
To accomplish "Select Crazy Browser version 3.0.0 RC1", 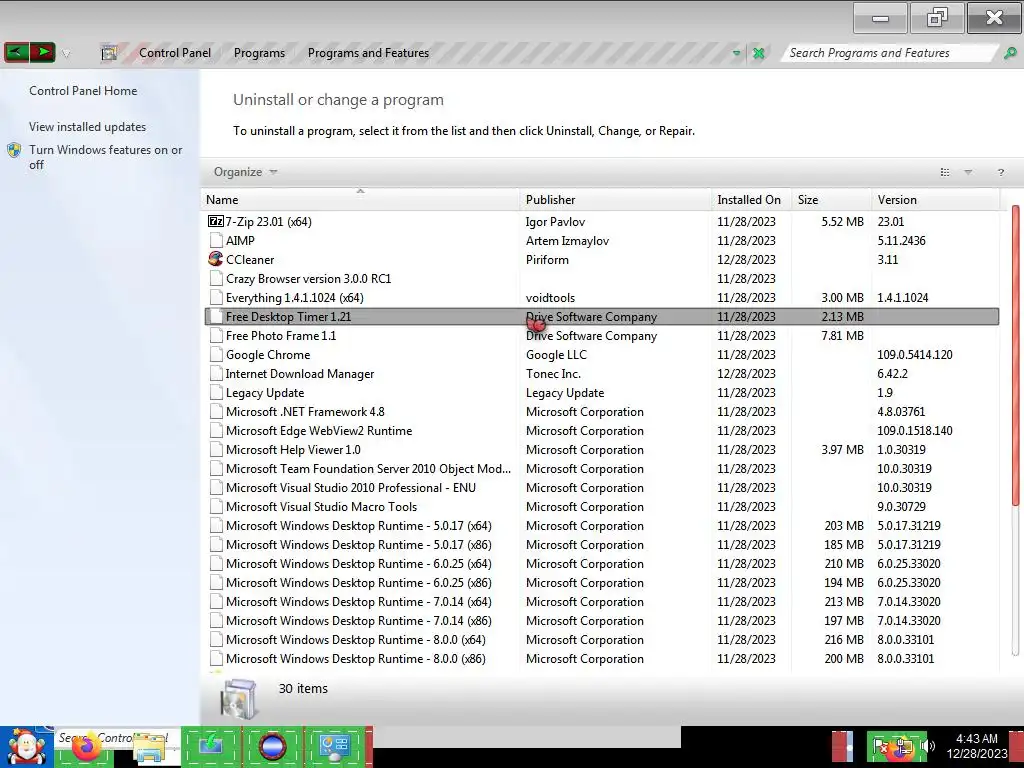I will (308, 279).
